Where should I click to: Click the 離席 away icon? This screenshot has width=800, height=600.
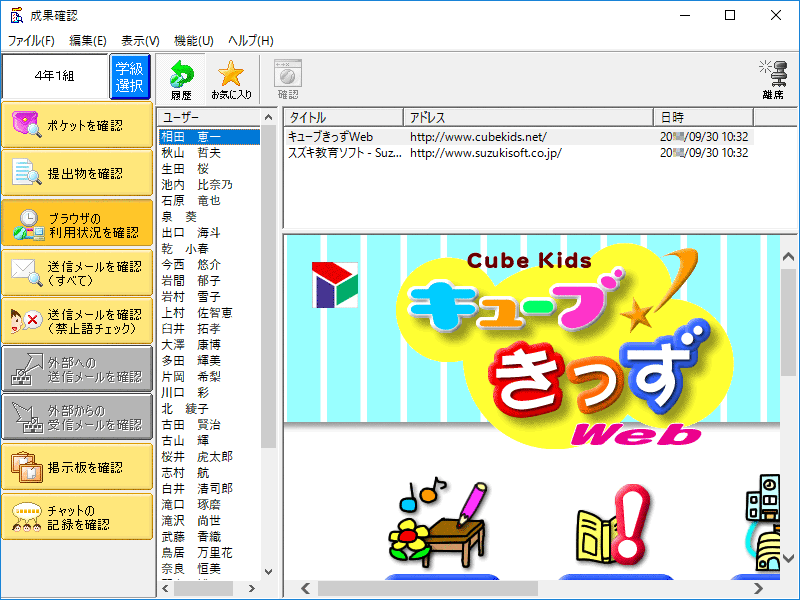(x=773, y=80)
